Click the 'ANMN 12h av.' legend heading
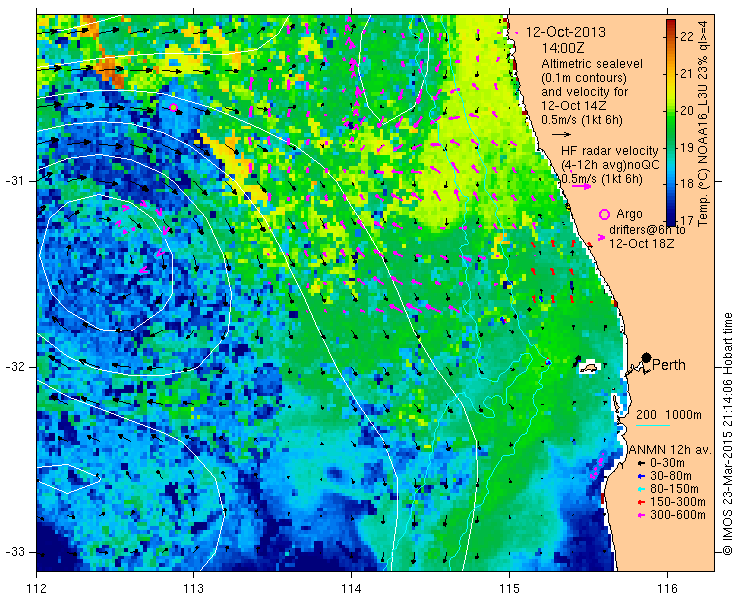This screenshot has width=740, height=600. point(671,450)
